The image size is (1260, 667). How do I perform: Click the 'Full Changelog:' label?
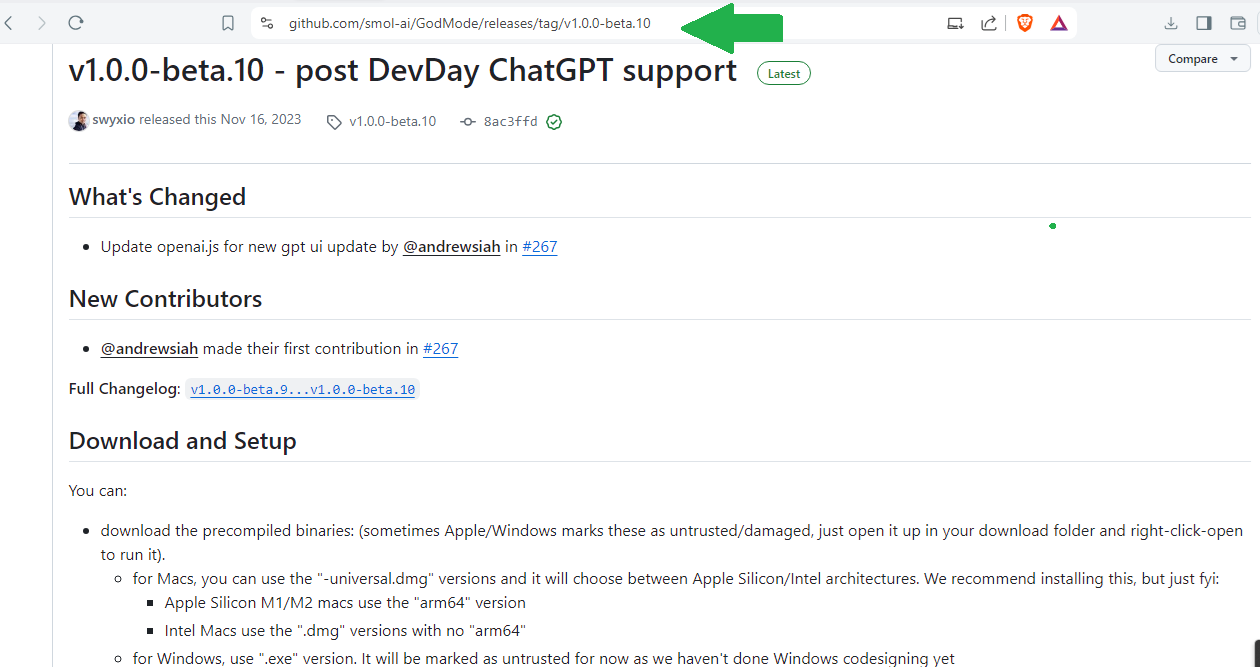[x=125, y=389]
